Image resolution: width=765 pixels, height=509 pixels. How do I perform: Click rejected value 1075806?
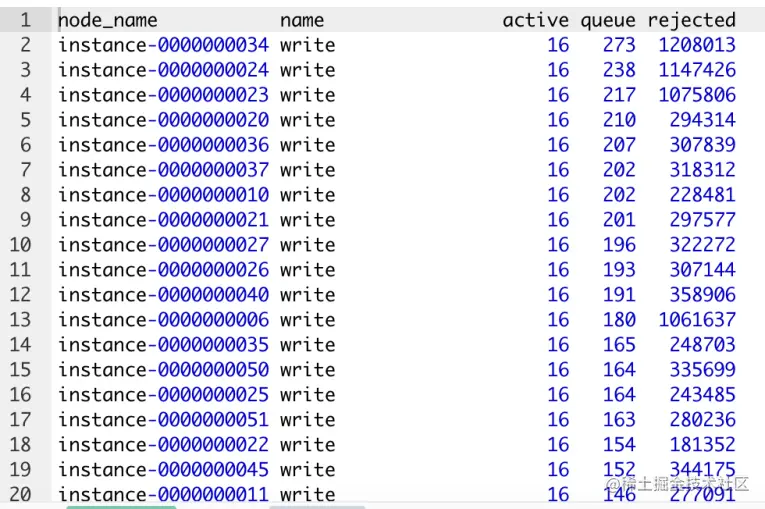697,95
